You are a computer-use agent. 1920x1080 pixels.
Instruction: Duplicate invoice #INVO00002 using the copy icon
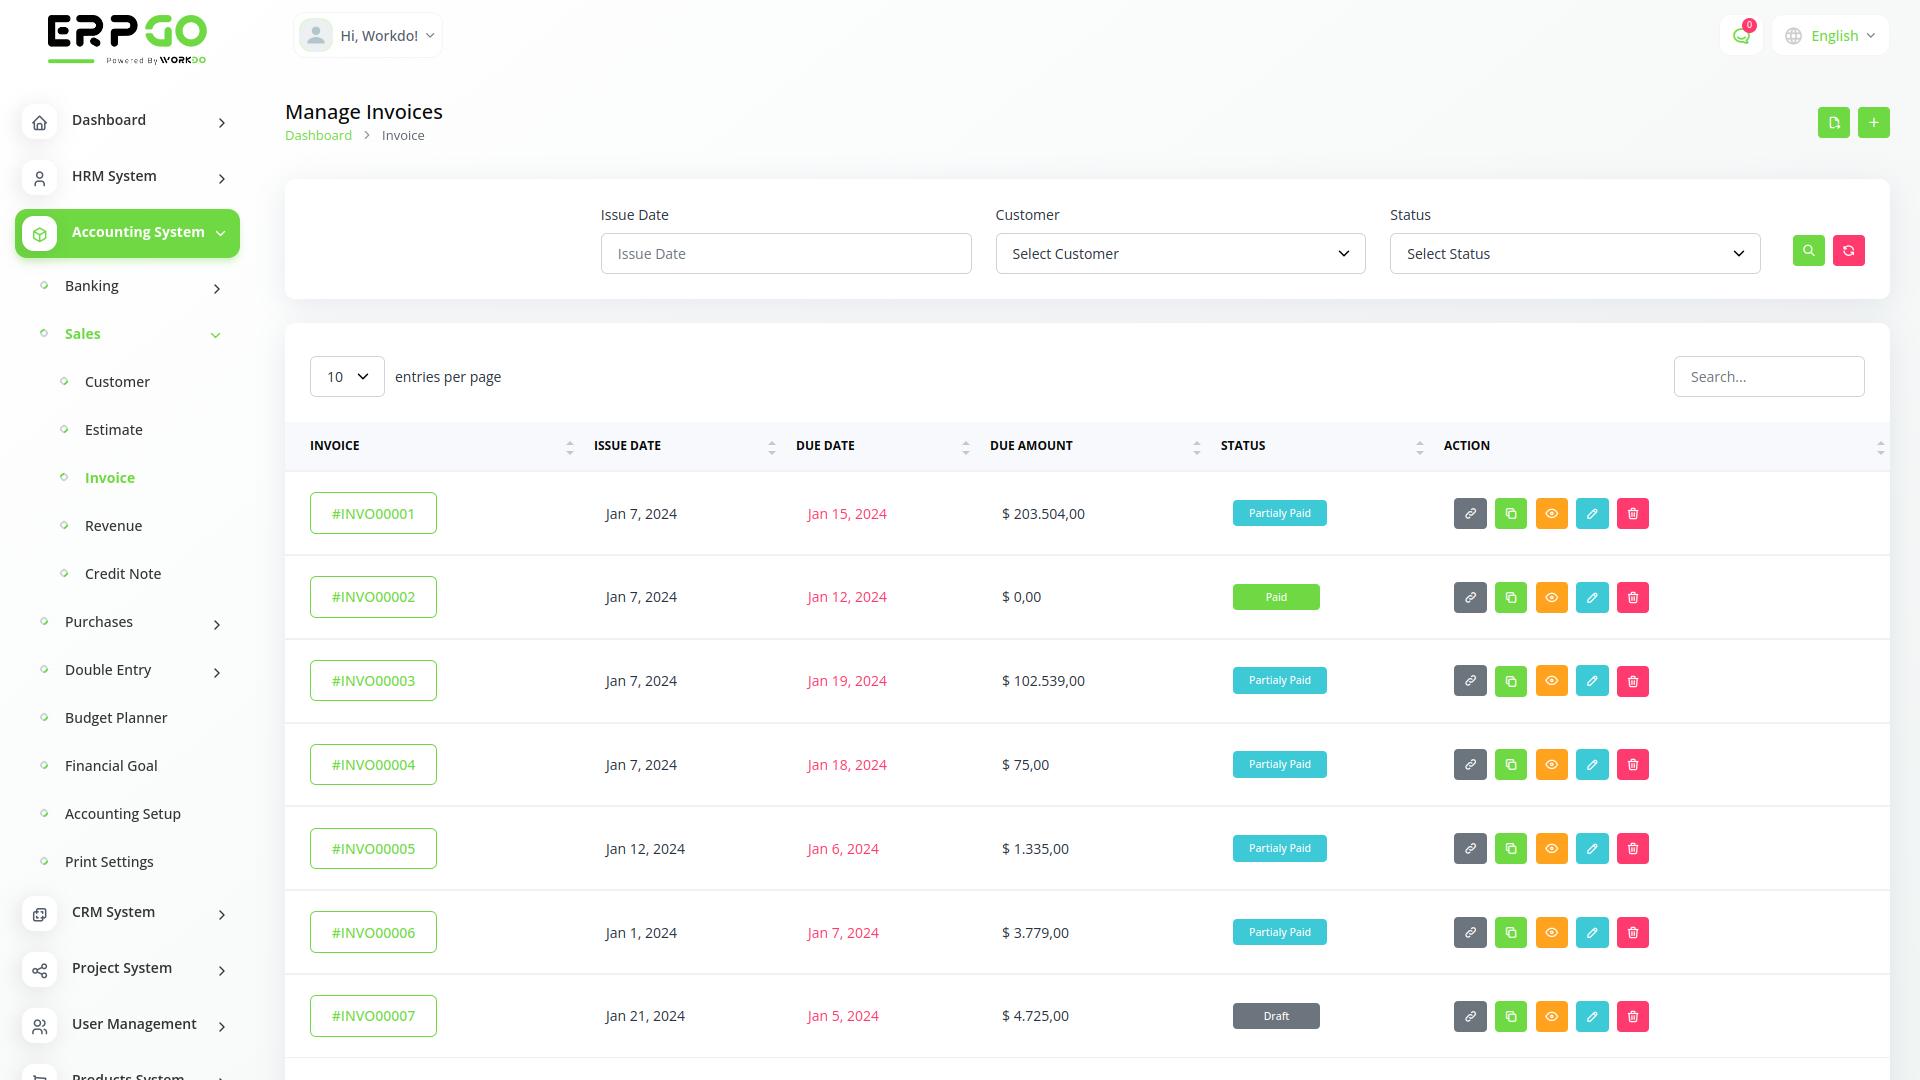(1511, 597)
